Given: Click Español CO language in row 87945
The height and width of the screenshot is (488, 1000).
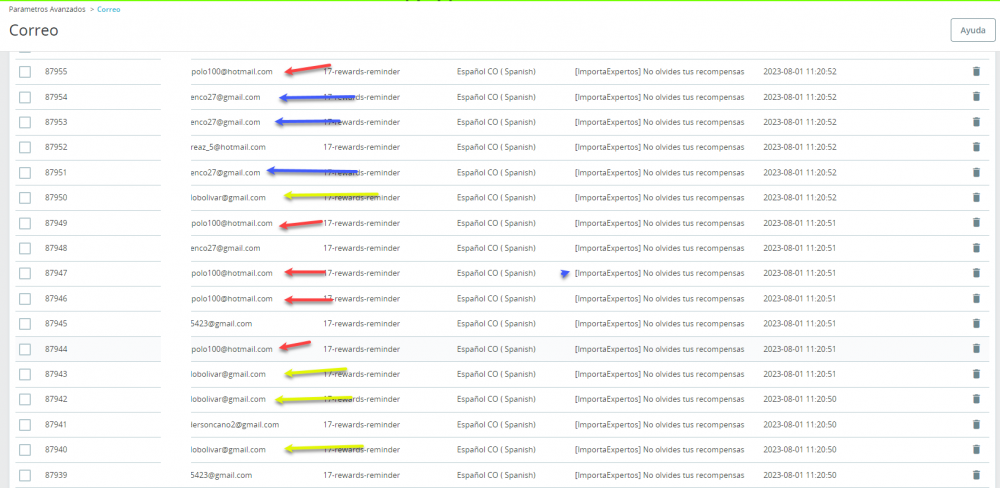Looking at the screenshot, I should (x=496, y=323).
